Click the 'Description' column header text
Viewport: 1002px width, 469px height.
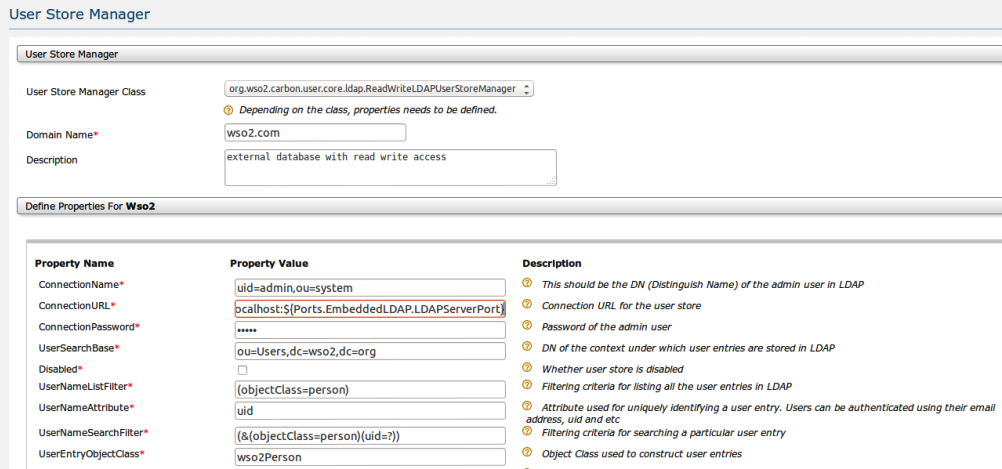coord(552,263)
